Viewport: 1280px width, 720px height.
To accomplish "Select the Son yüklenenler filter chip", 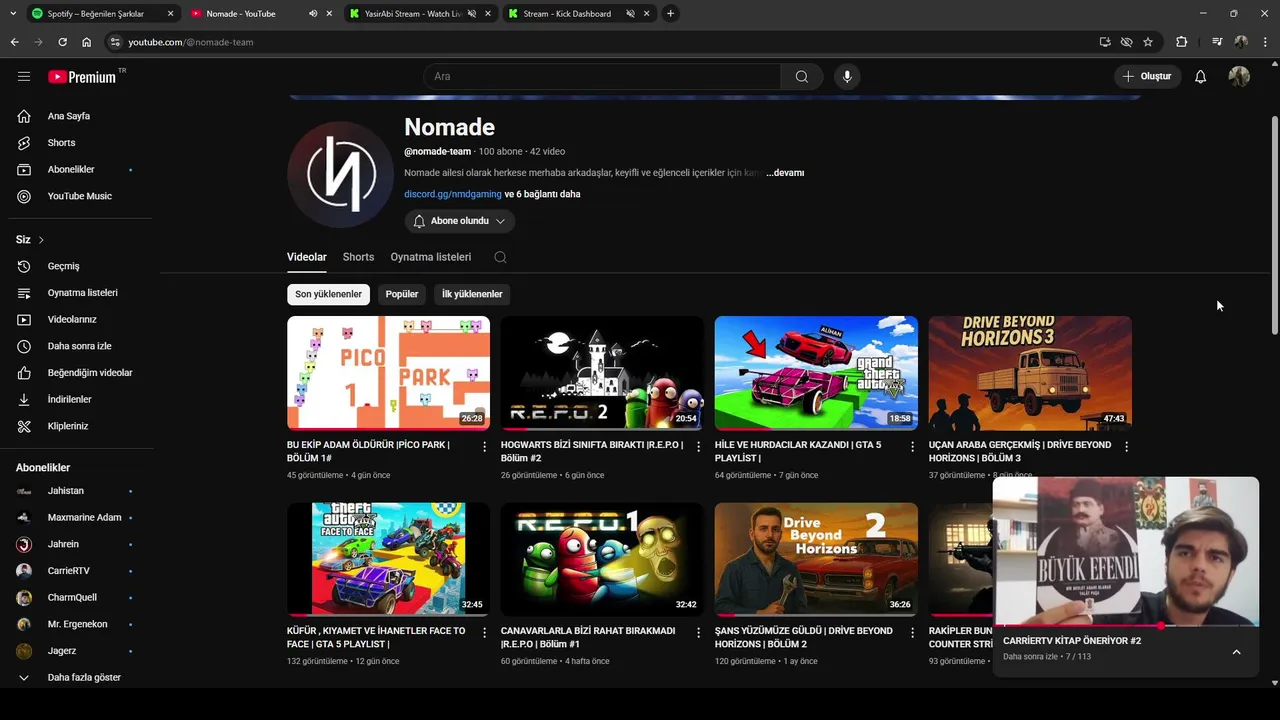I will [x=328, y=294].
